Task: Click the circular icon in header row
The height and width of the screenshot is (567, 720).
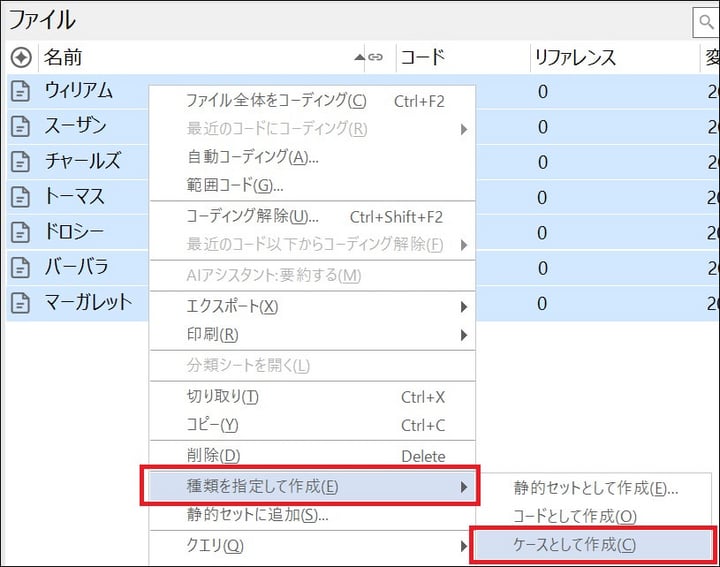Action: [20, 58]
